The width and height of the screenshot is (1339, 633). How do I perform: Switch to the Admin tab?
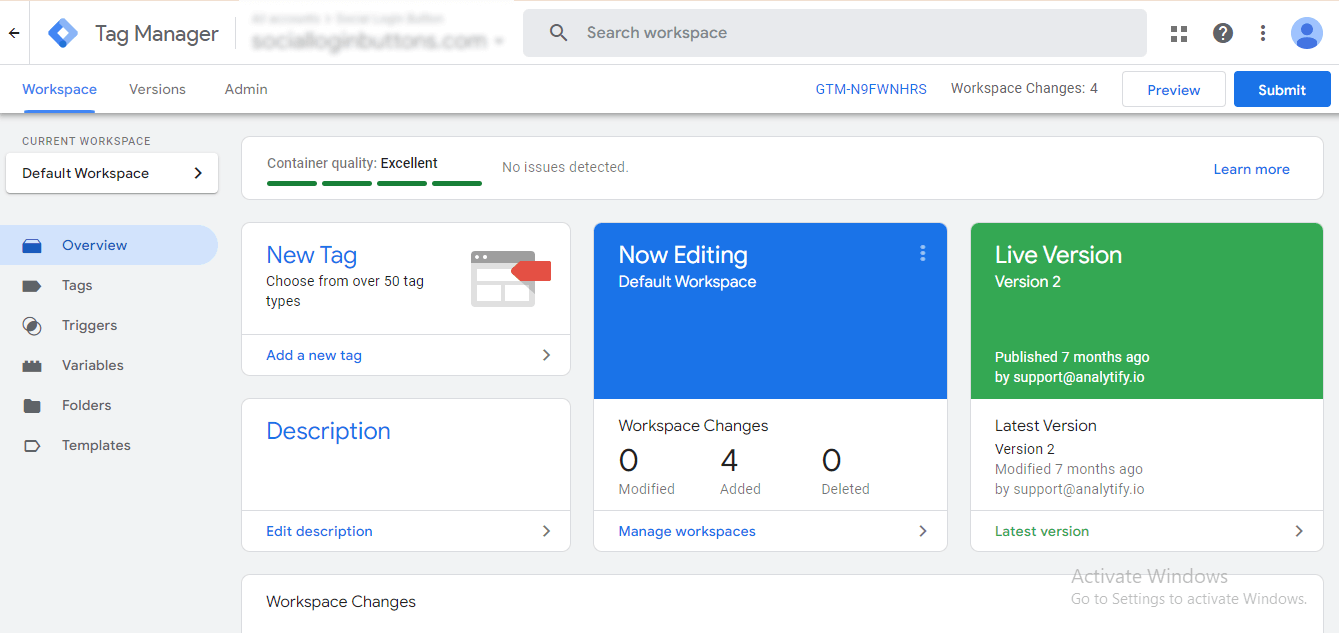pyautogui.click(x=246, y=89)
